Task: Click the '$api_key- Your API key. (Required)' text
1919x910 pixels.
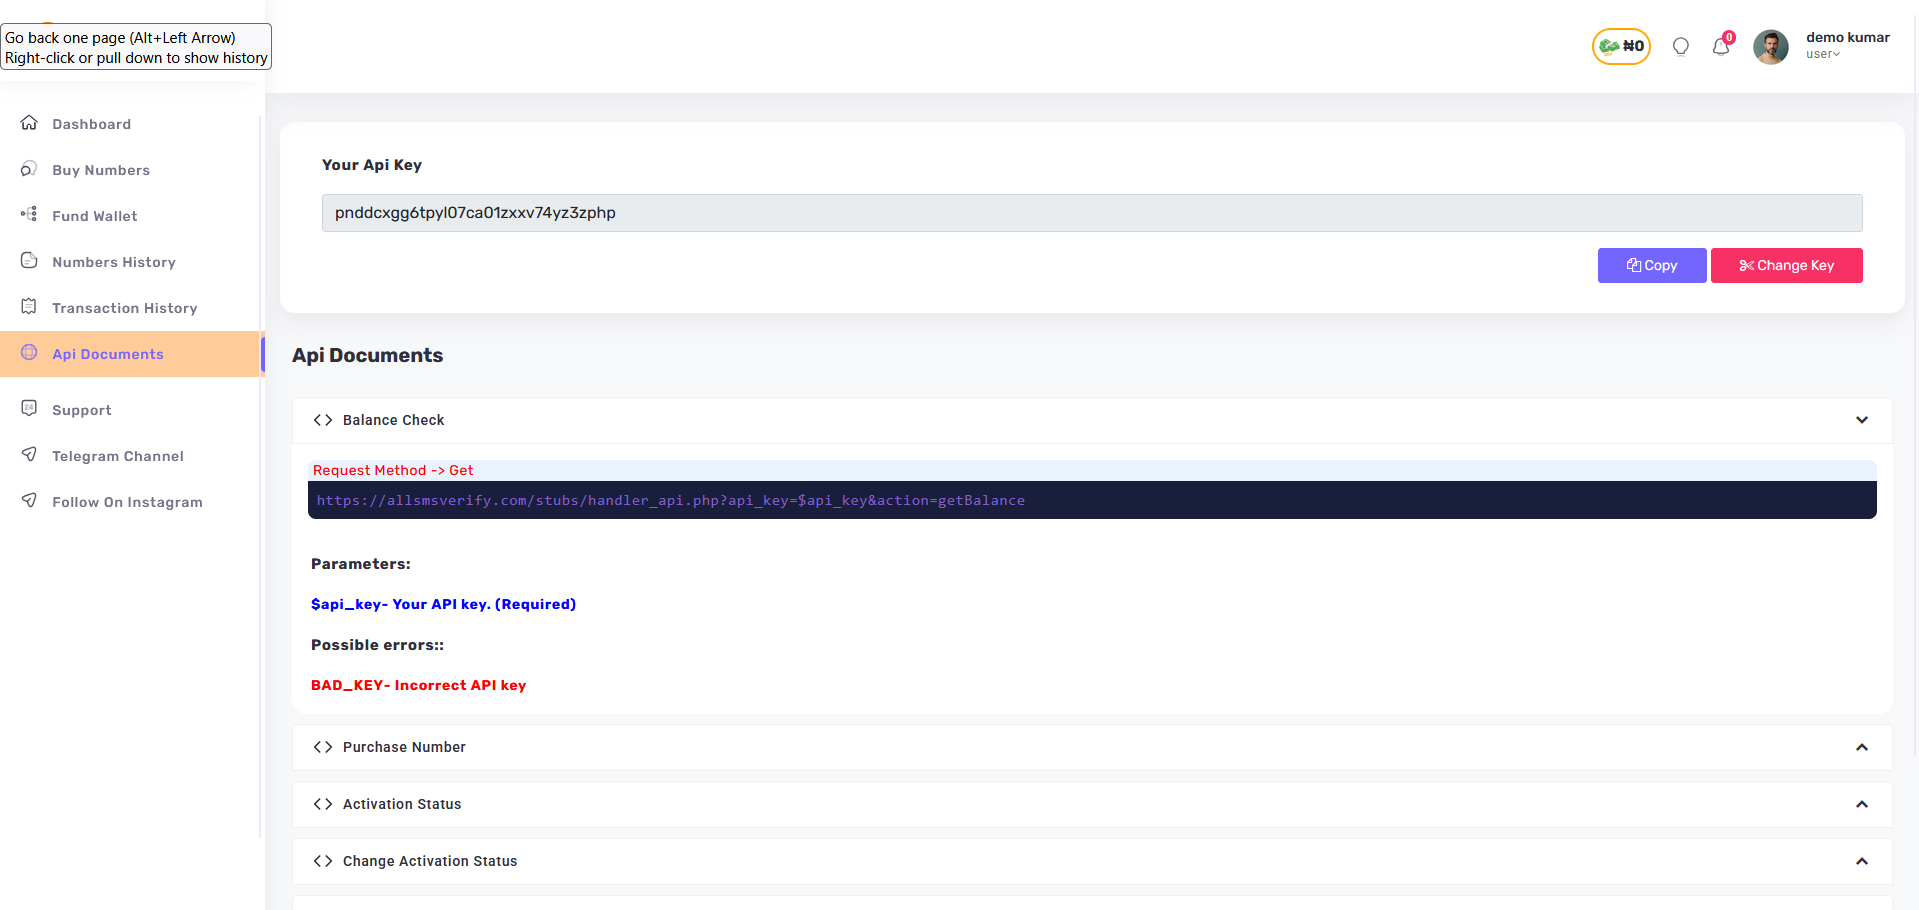Action: [443, 604]
